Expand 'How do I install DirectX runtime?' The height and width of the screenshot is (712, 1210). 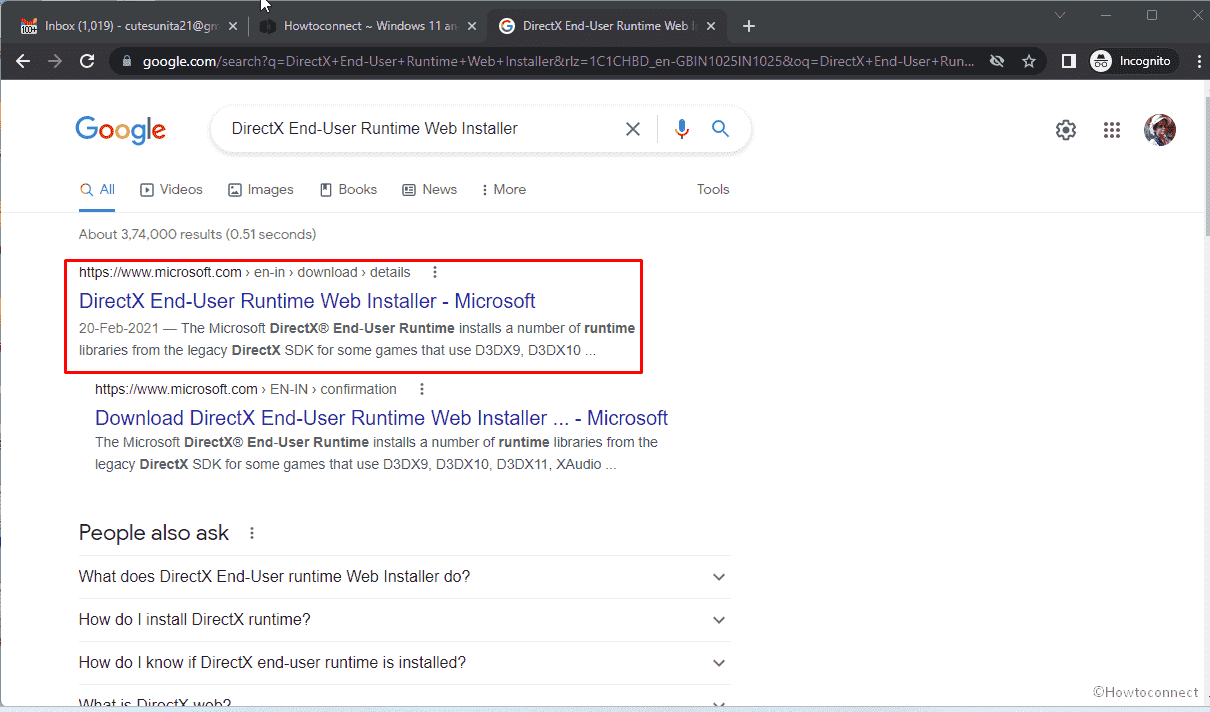pos(405,620)
